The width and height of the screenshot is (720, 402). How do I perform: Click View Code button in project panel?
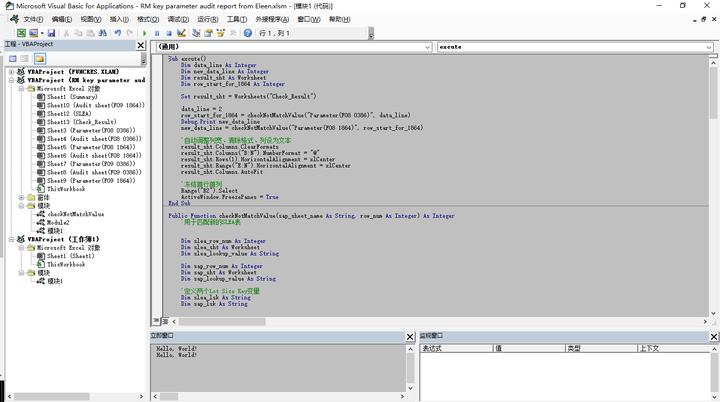pos(12,58)
